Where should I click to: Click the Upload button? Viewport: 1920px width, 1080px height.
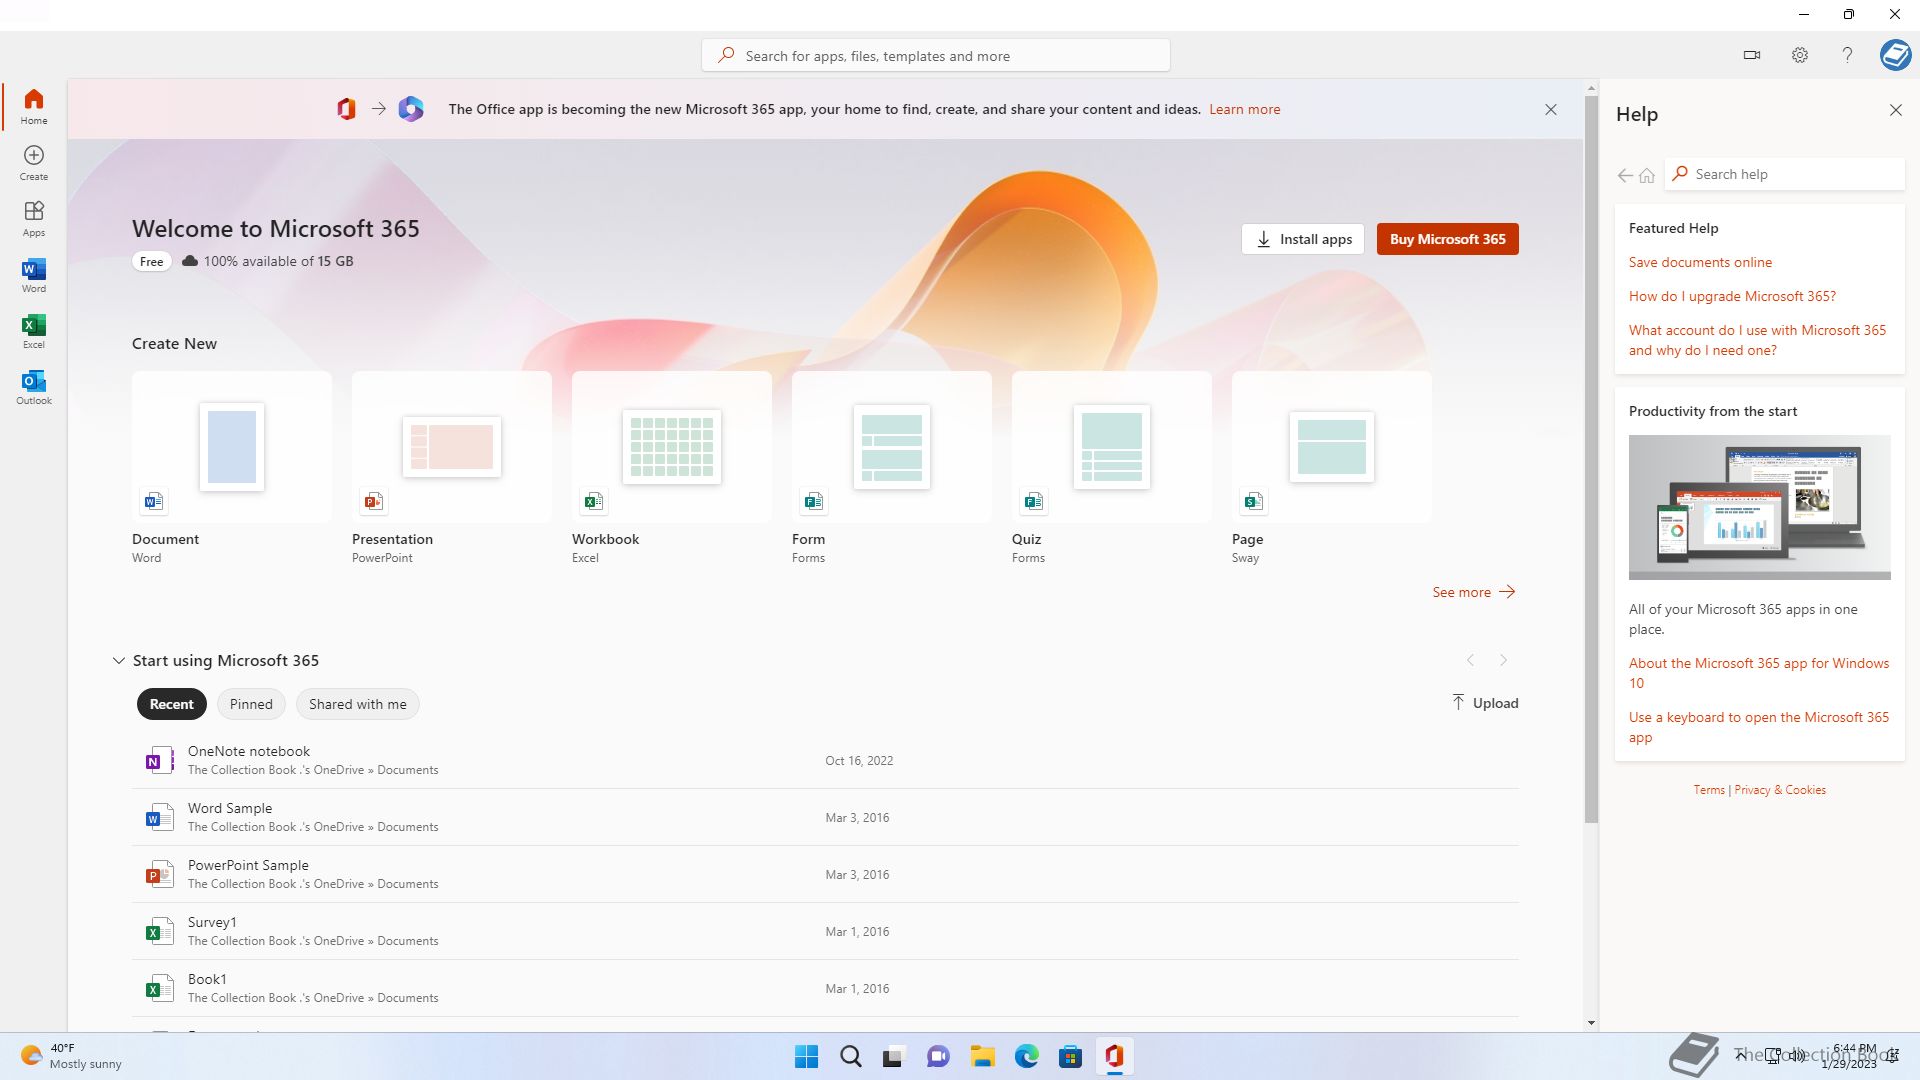pos(1485,703)
